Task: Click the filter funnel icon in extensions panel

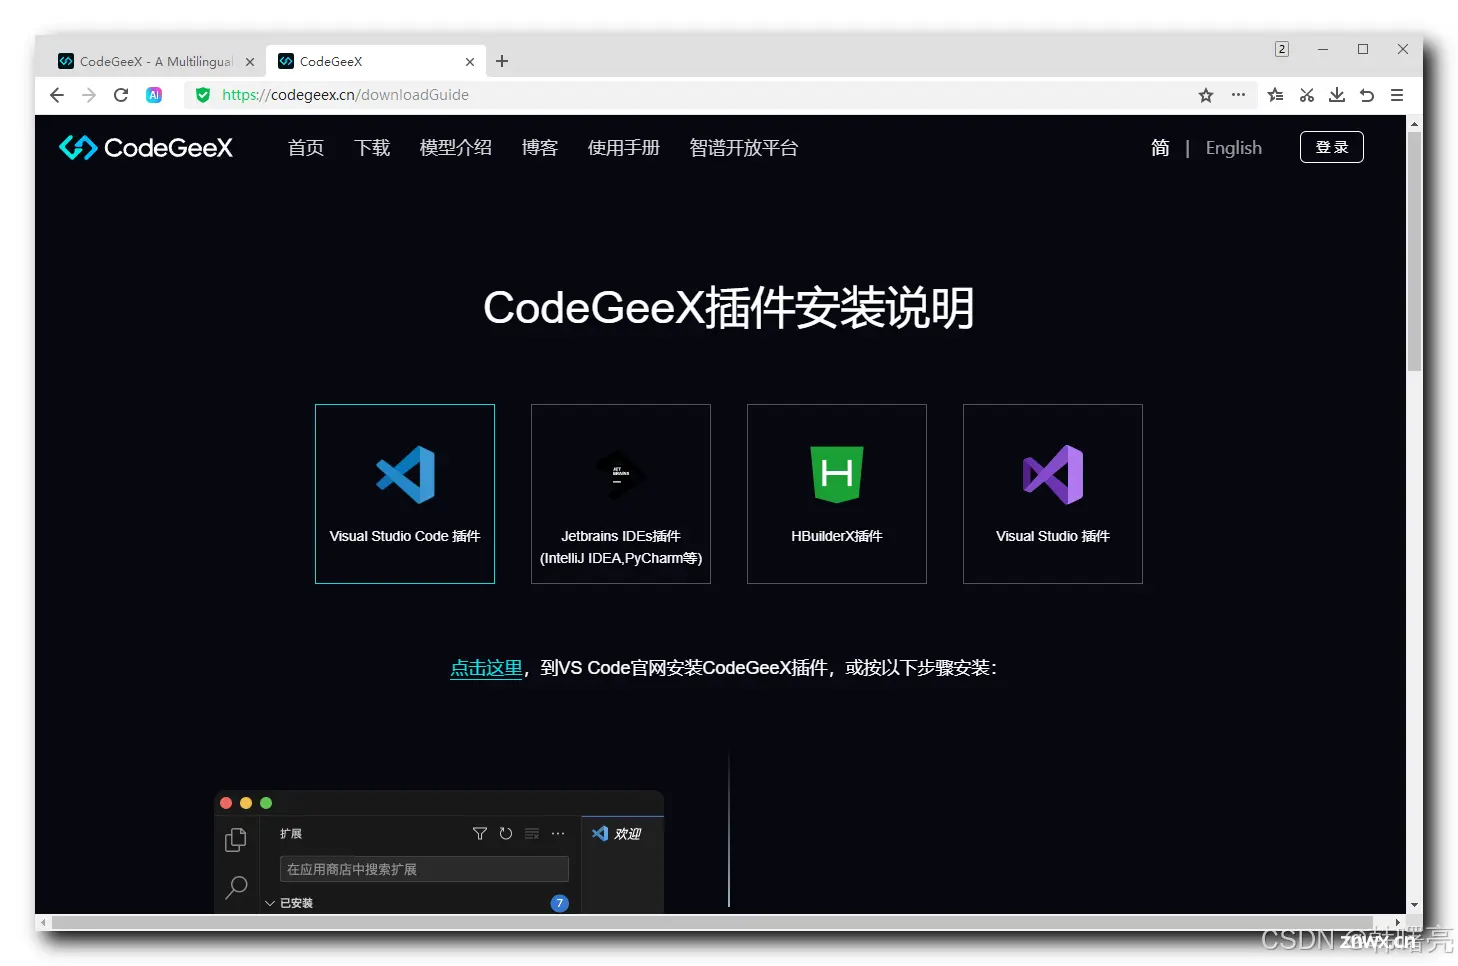Action: click(480, 833)
